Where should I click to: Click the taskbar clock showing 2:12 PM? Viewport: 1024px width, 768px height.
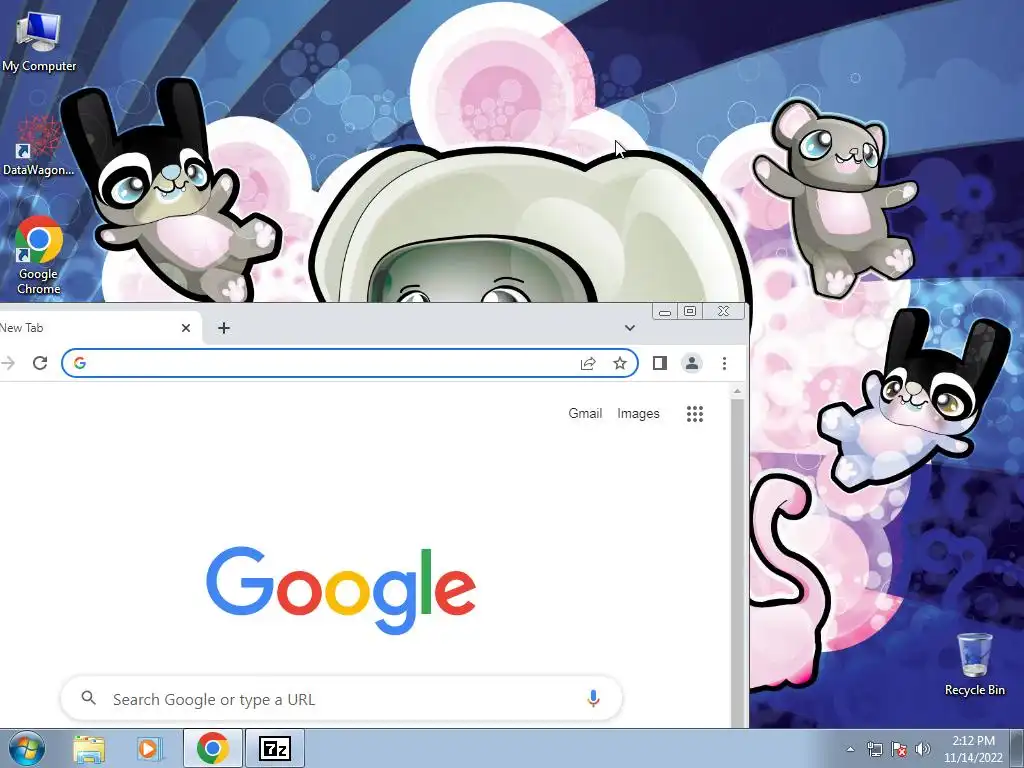tap(973, 749)
